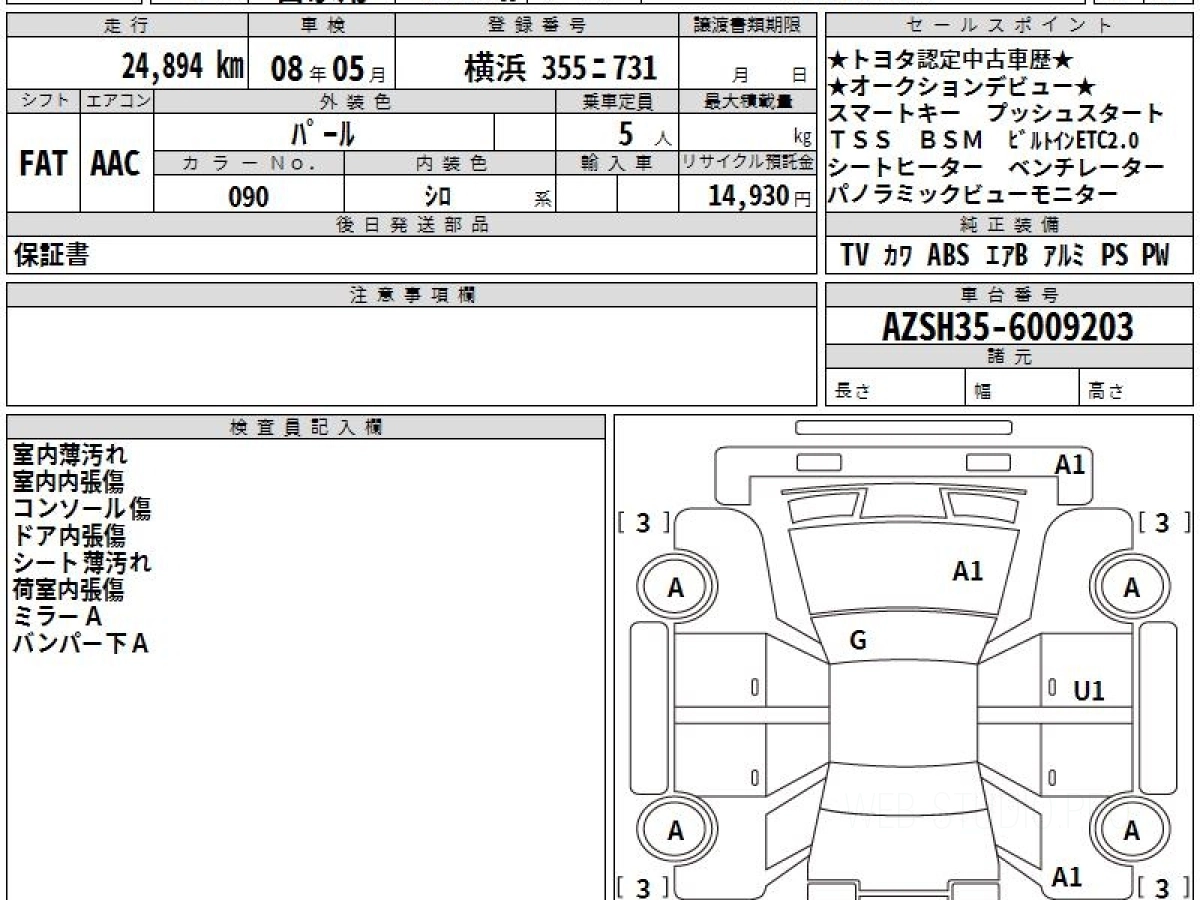
Task: Click the カワ equipment label
Action: (x=898, y=256)
